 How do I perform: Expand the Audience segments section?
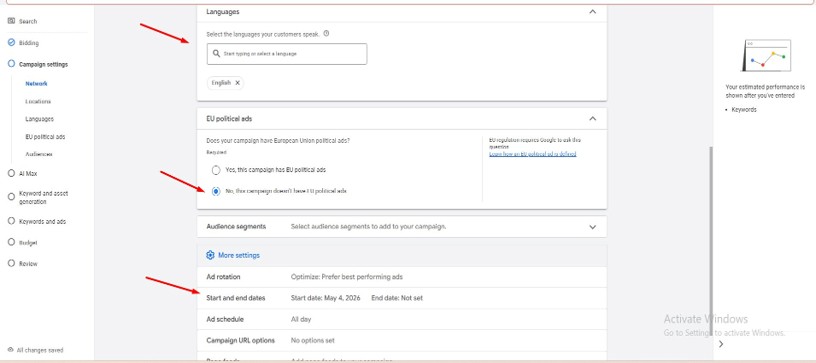tap(592, 227)
